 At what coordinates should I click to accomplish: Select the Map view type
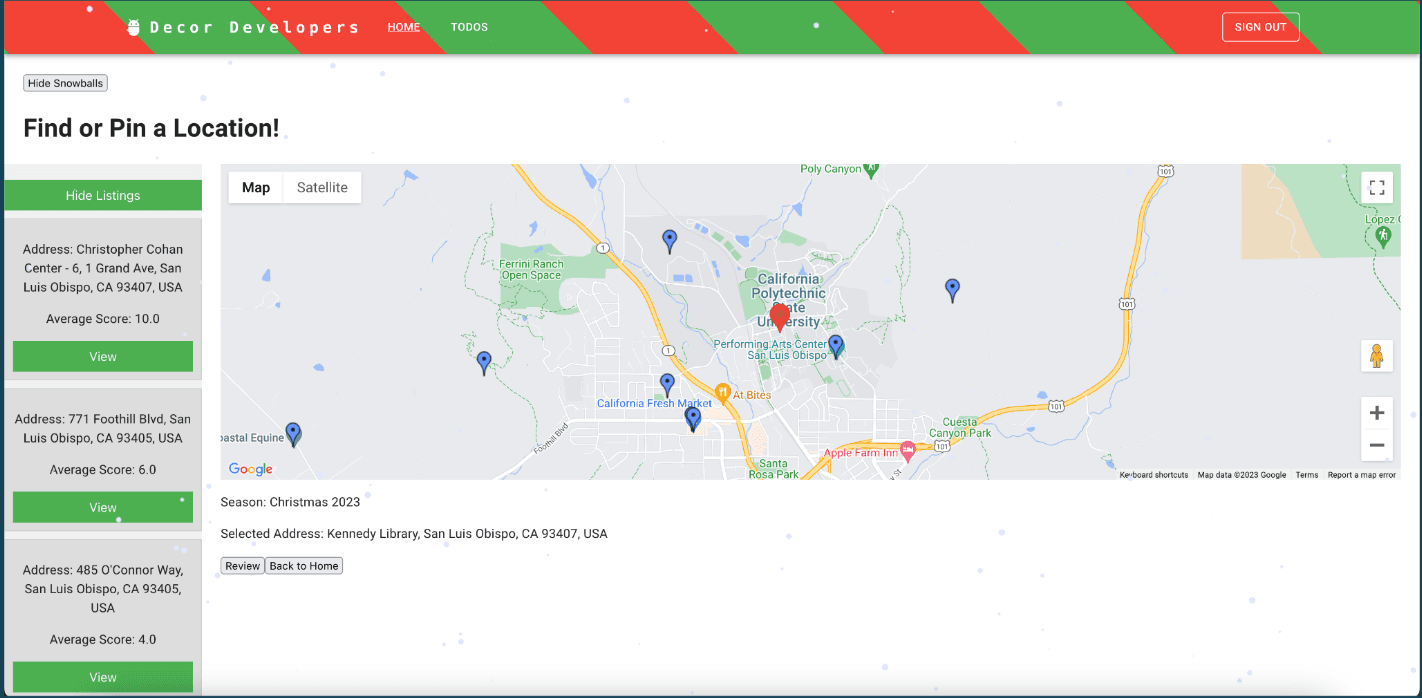click(256, 188)
